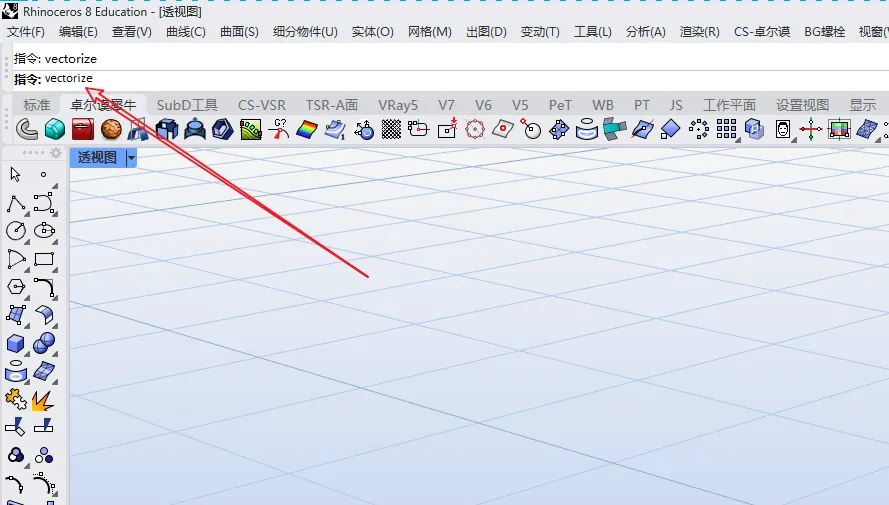This screenshot has width=889, height=505.
Task: Expand the 透视图 viewport dropdown arrow
Action: (132, 158)
